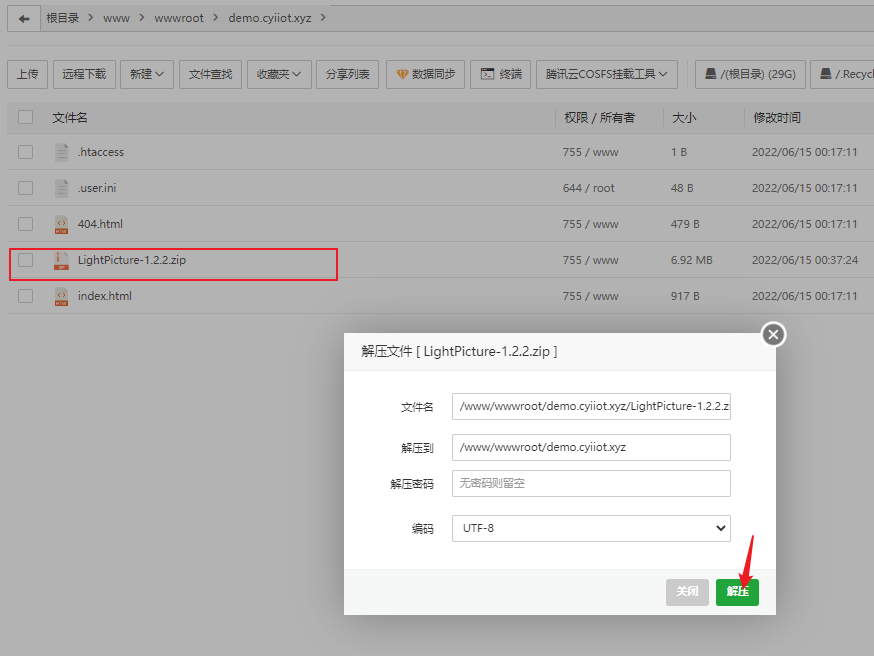Image resolution: width=874 pixels, height=656 pixels.
Task: Click the 文件名 input field in the dialog
Action: click(x=591, y=406)
